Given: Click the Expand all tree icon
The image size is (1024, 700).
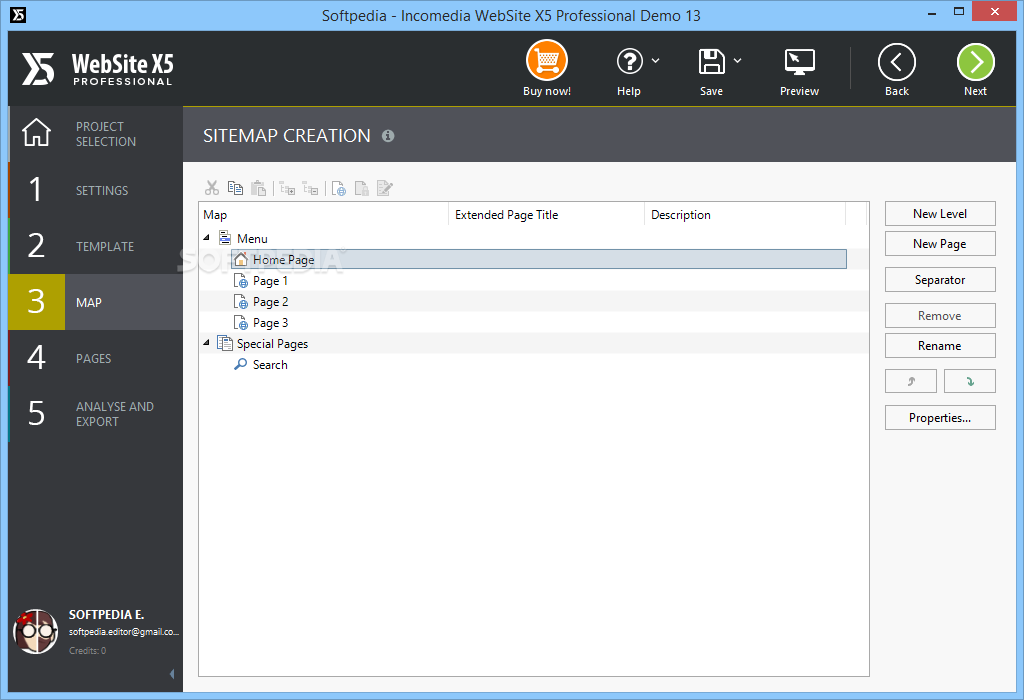Looking at the screenshot, I should click(287, 189).
